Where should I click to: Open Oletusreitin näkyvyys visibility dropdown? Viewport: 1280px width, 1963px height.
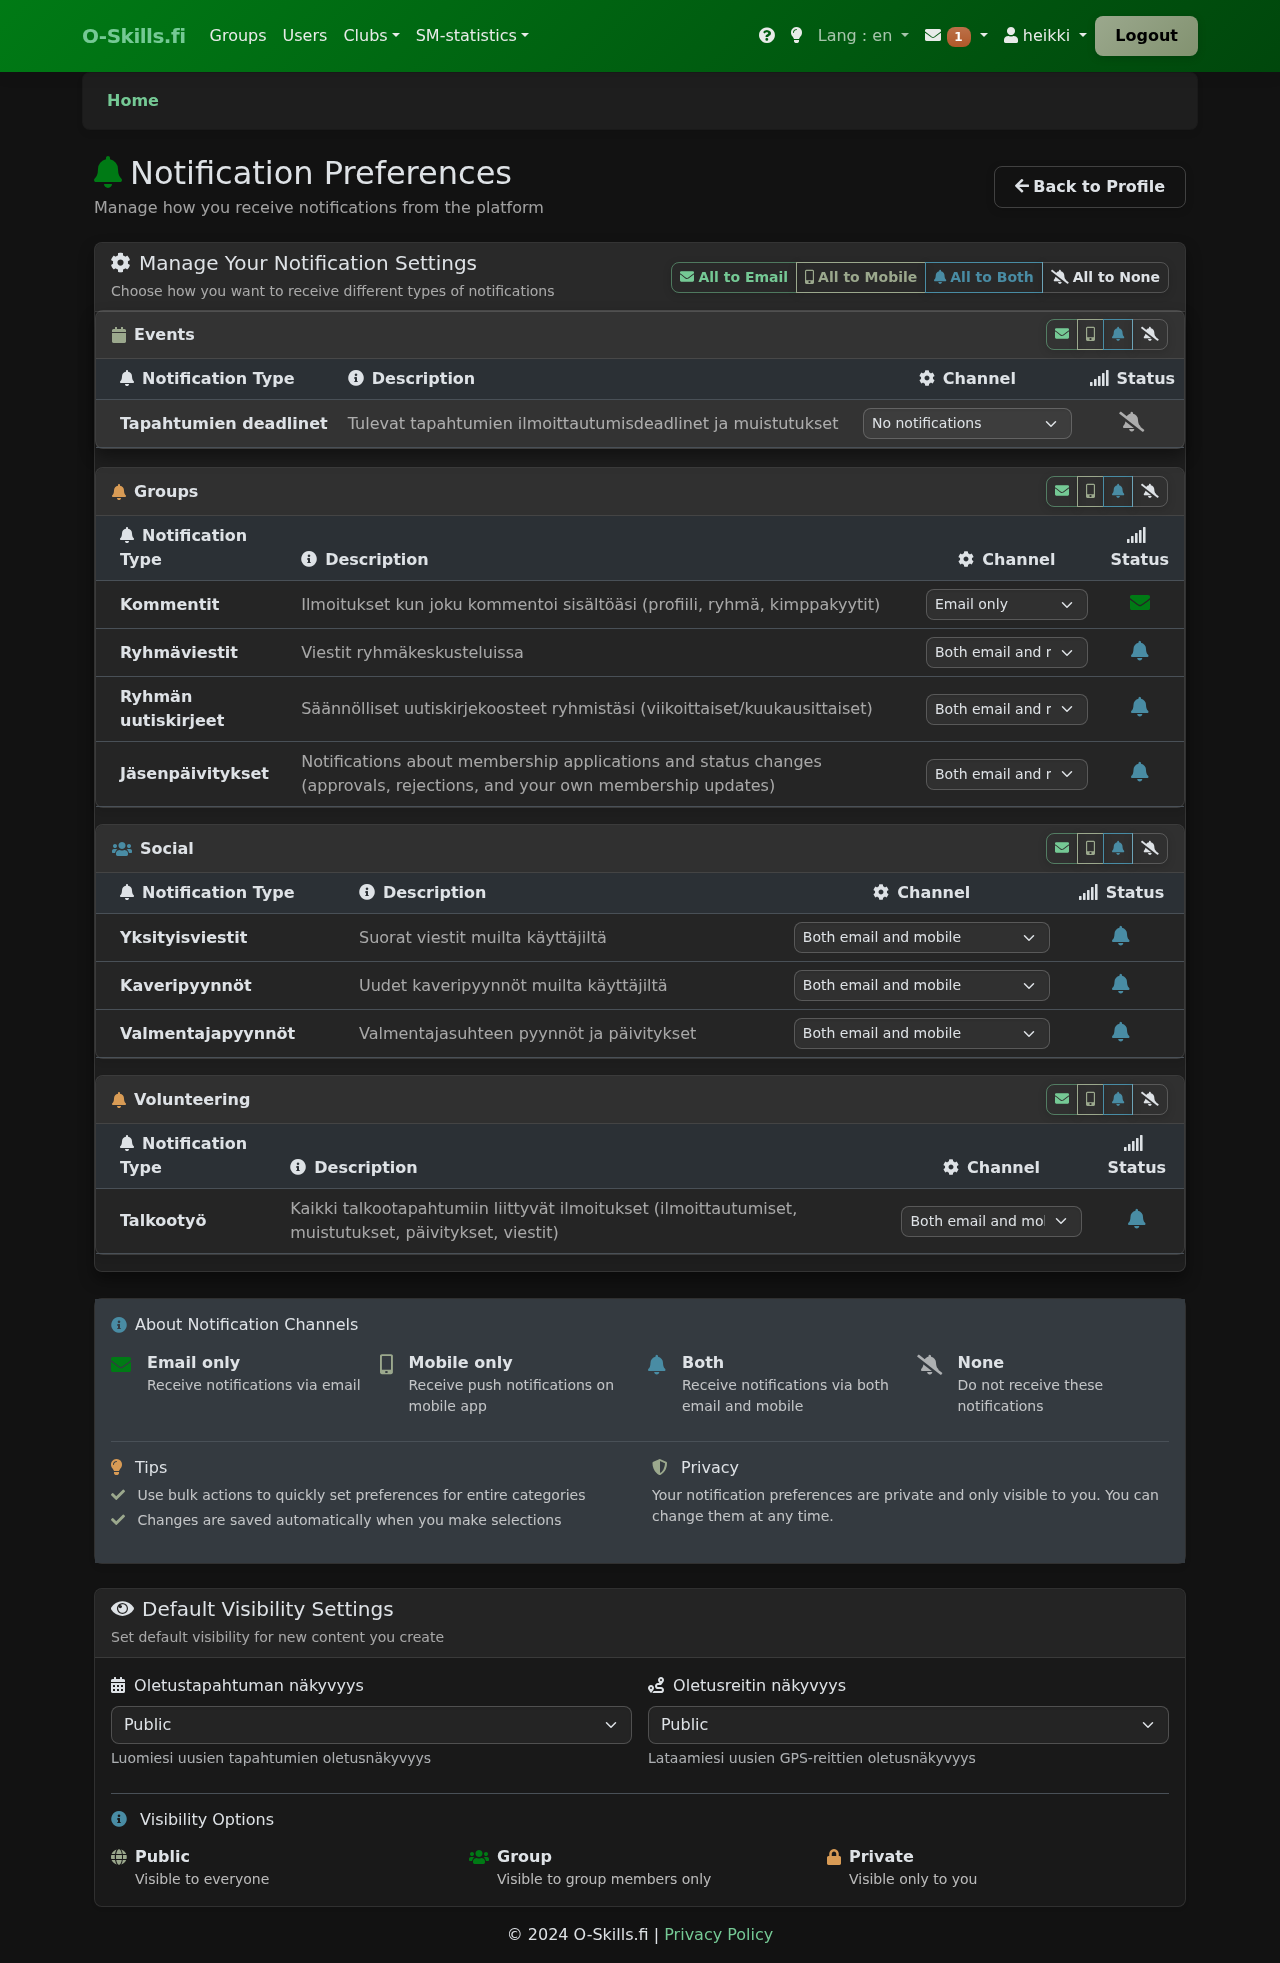[x=908, y=1725]
